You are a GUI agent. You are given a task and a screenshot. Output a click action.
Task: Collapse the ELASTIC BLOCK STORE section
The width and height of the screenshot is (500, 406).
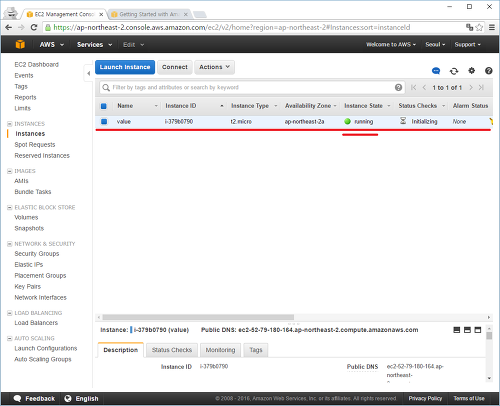(9, 208)
